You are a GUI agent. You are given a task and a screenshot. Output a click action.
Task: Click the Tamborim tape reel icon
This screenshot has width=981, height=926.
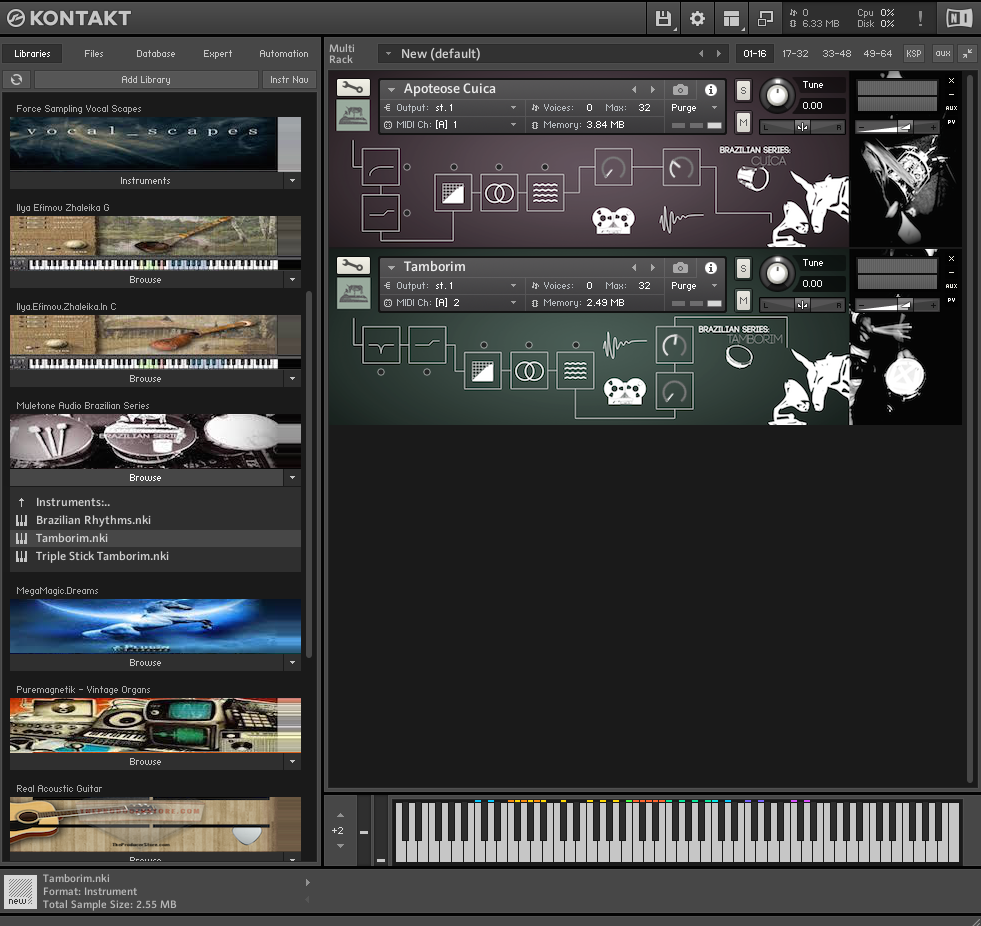(x=624, y=392)
